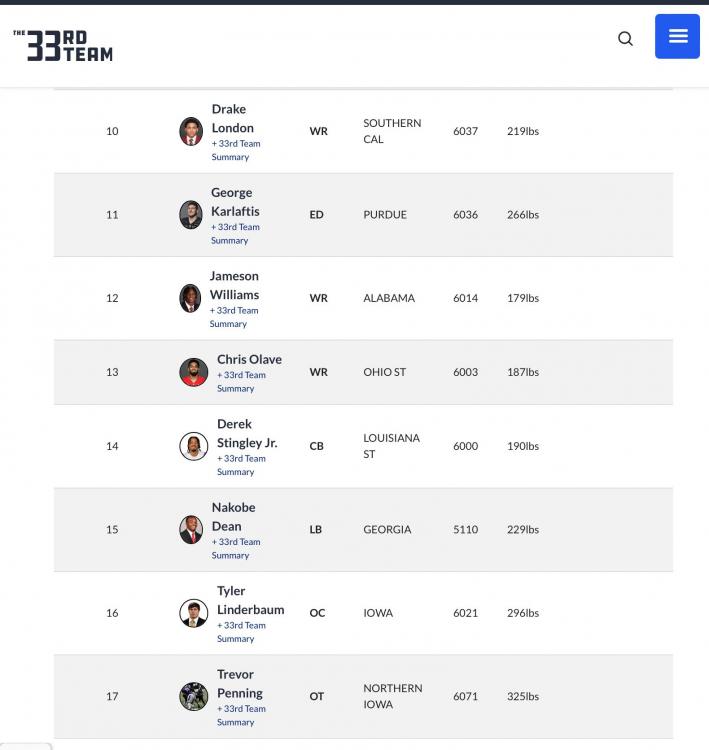The width and height of the screenshot is (709, 750).
Task: Click George Karlaftis's player photo
Action: pos(191,215)
